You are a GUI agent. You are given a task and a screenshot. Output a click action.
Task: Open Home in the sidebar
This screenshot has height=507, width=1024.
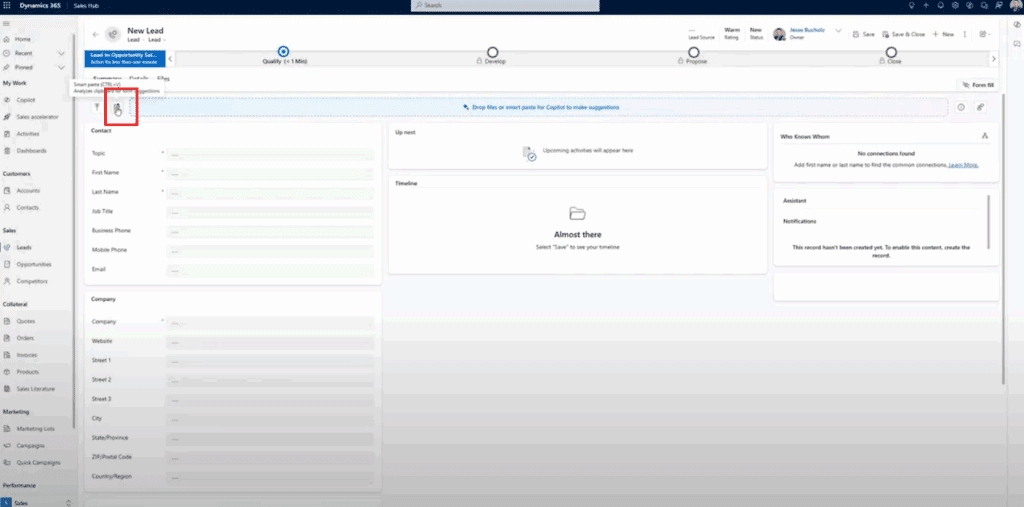click(23, 39)
